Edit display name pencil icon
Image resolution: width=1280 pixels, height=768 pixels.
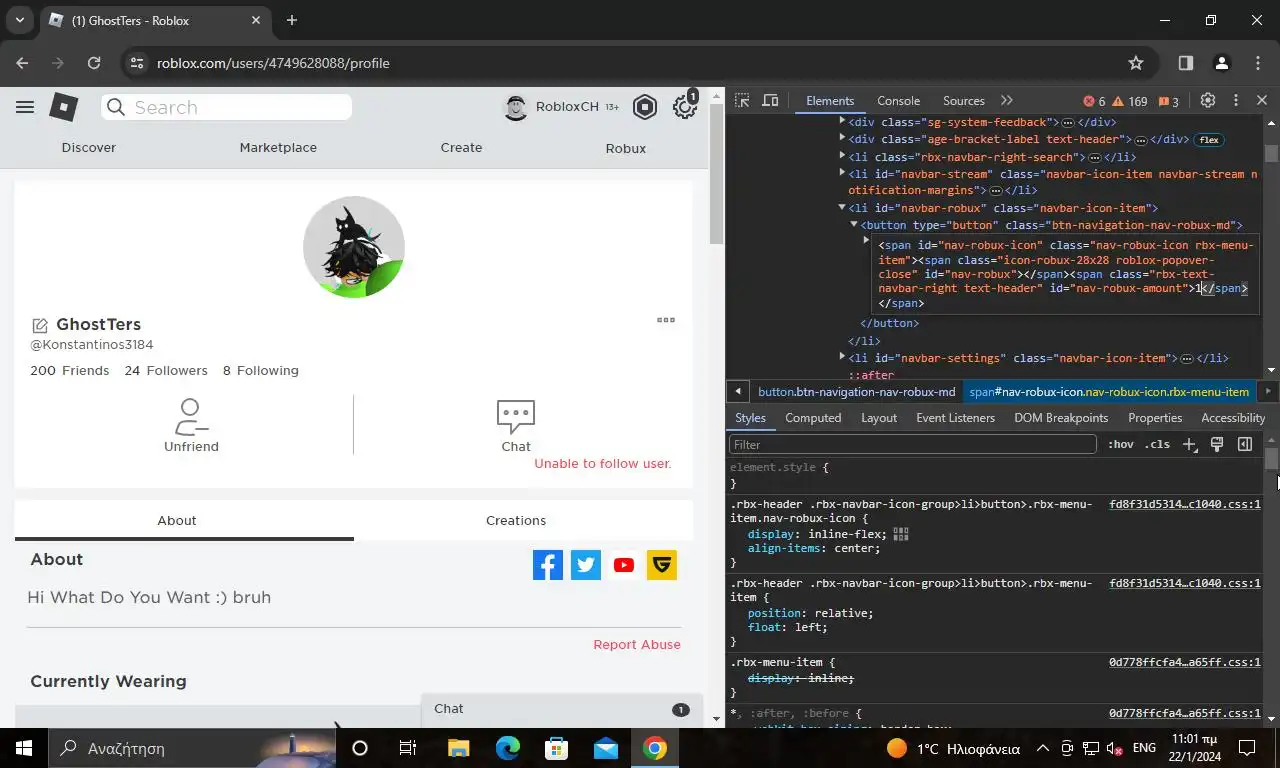tap(40, 325)
